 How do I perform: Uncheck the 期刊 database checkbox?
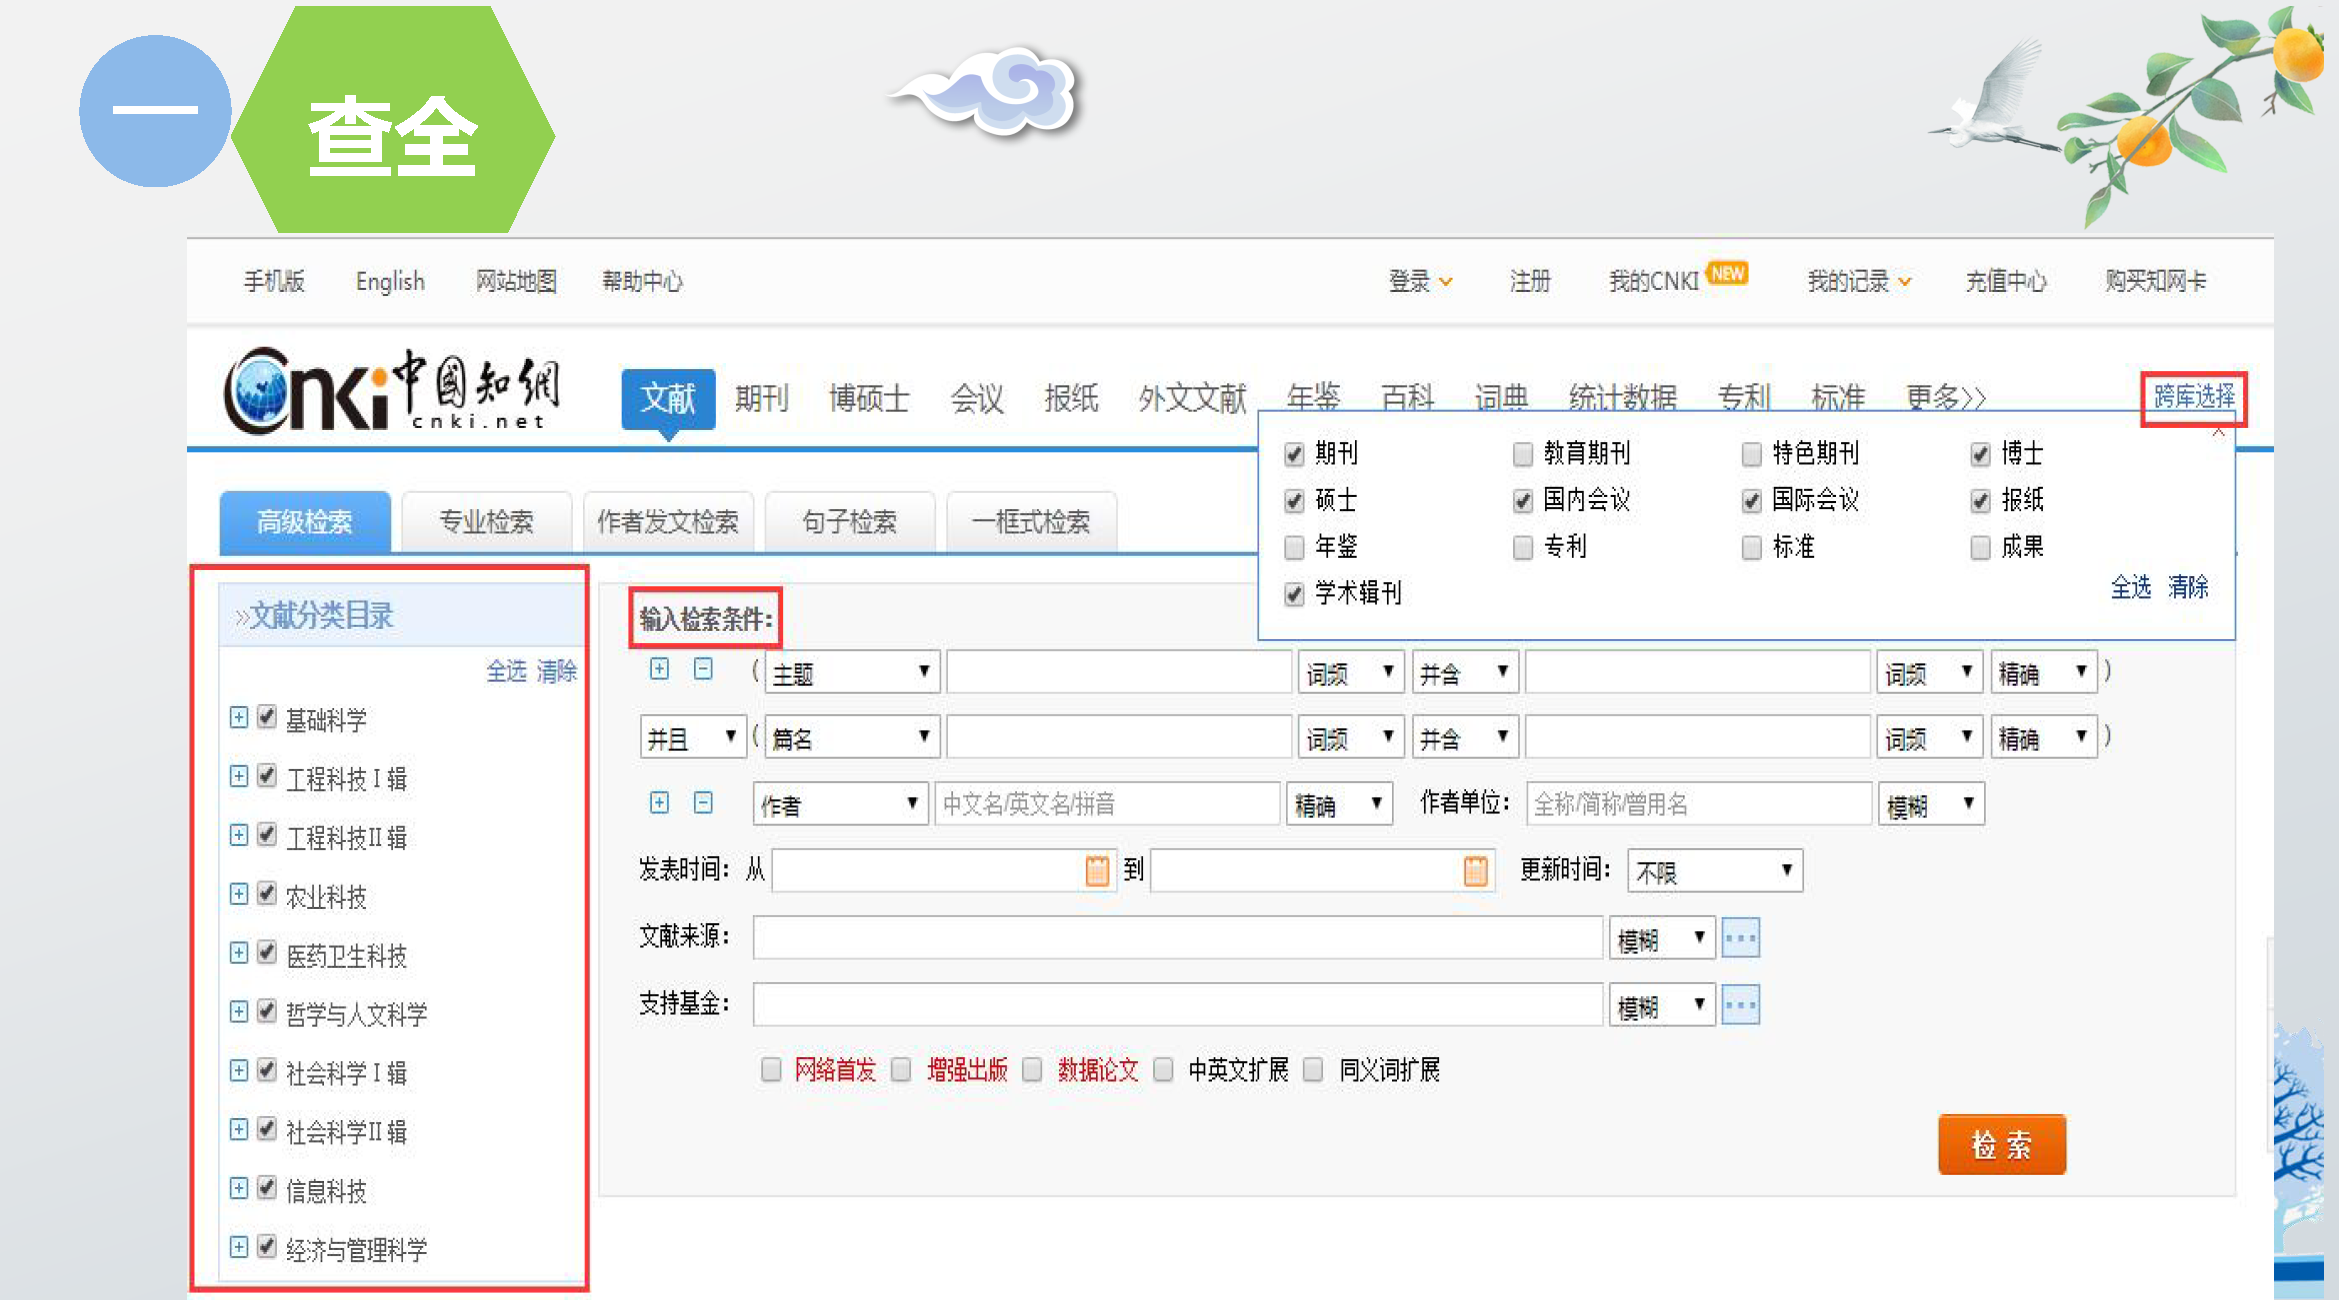tap(1294, 455)
